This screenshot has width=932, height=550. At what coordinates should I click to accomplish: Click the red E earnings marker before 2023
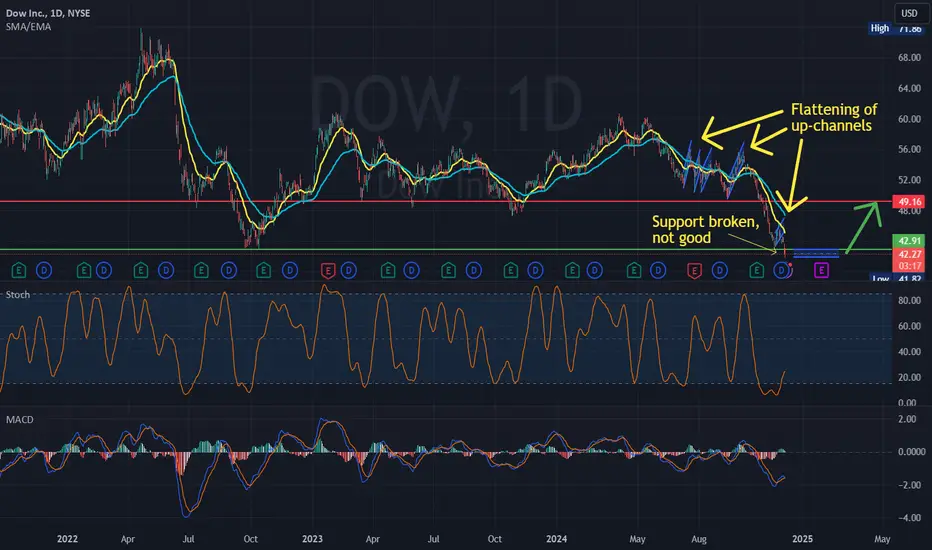[327, 271]
